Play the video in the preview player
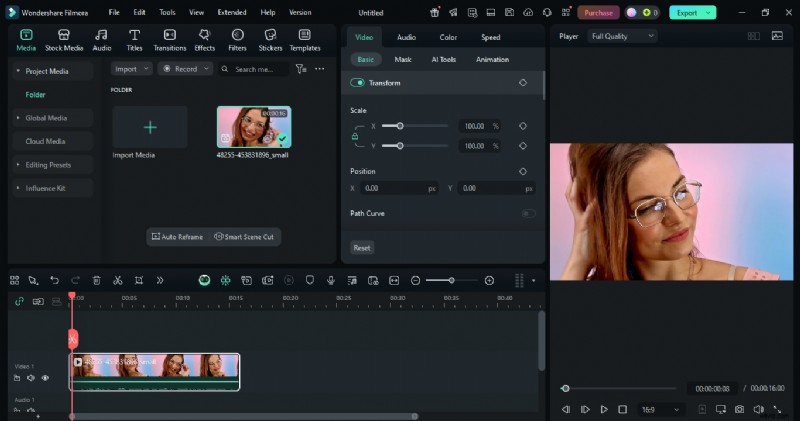 (604, 409)
